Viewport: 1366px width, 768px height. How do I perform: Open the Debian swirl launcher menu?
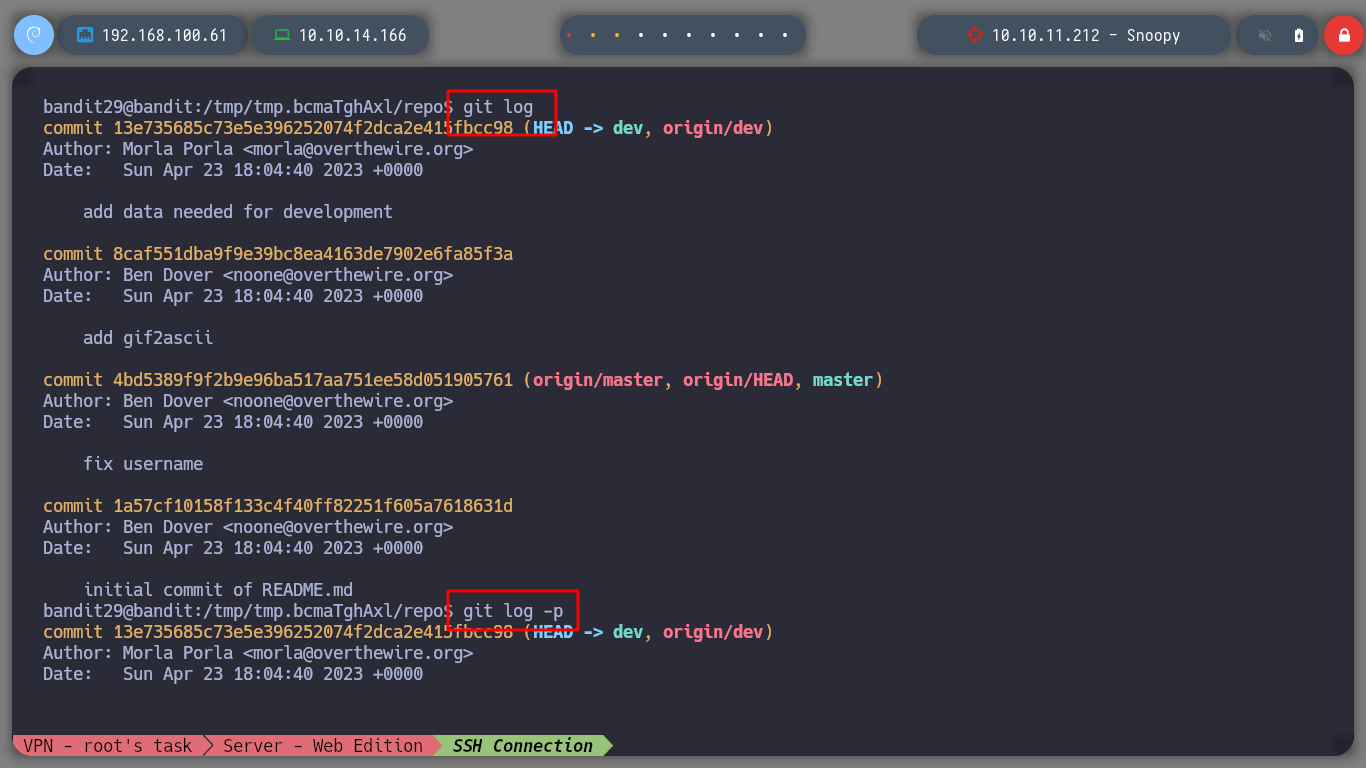33,35
